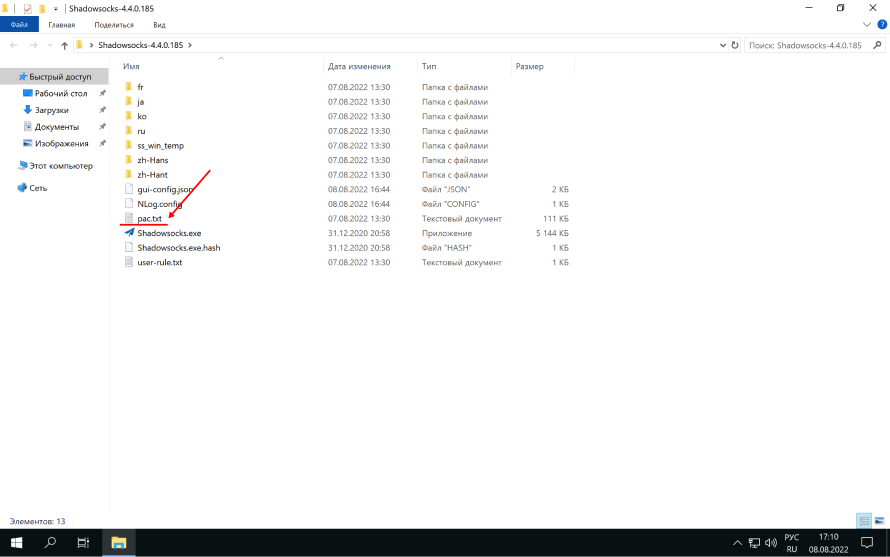
Task: Select Быстрый доступ in navigation pane
Action: [60, 77]
